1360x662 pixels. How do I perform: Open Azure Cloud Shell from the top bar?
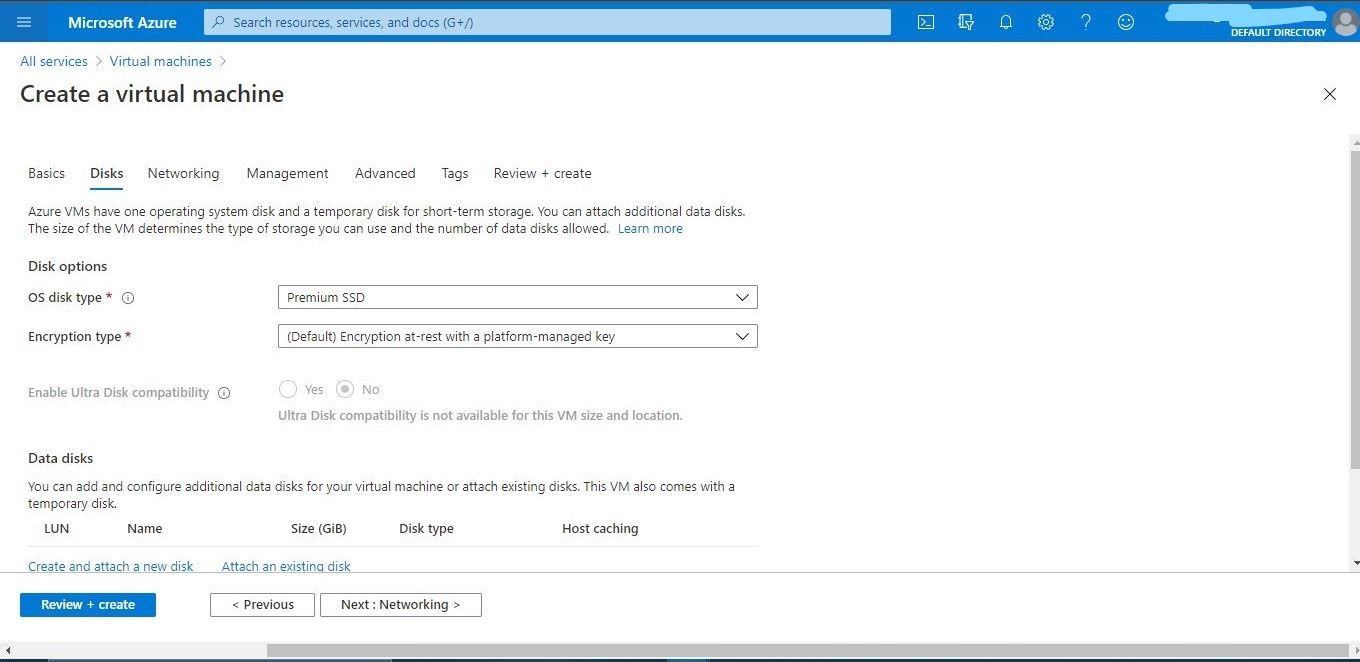pos(925,21)
